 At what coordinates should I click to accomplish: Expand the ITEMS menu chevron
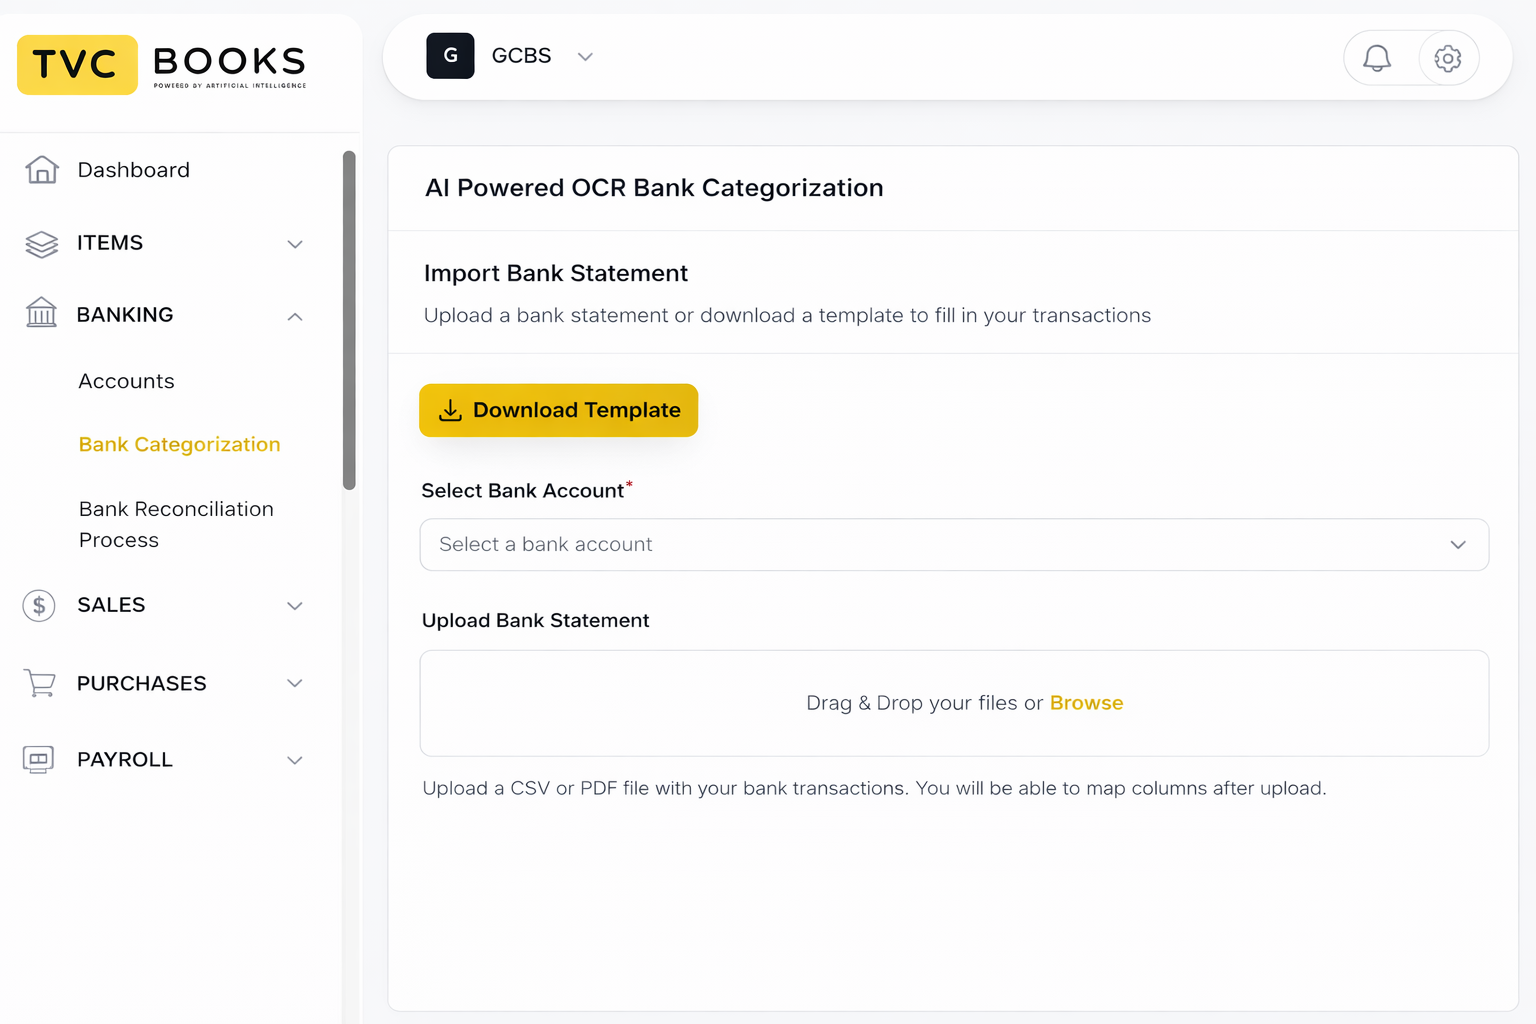295,244
